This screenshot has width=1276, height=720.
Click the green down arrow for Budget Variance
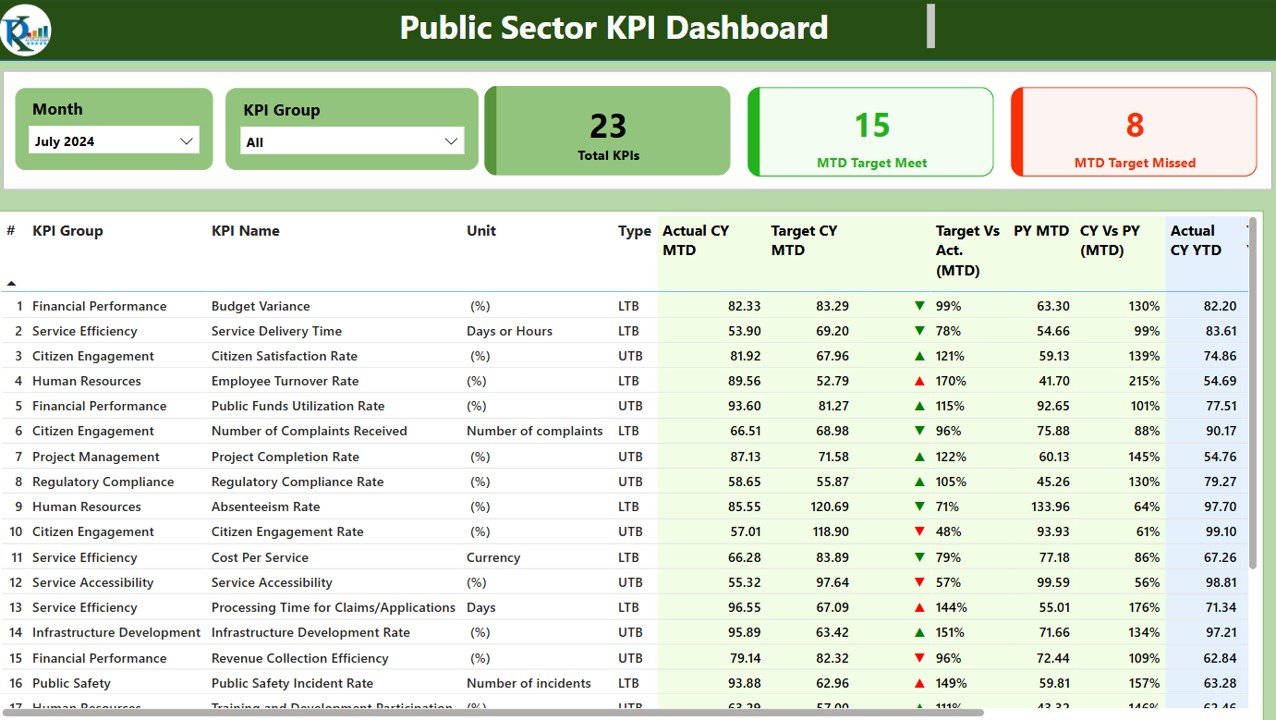(919, 306)
